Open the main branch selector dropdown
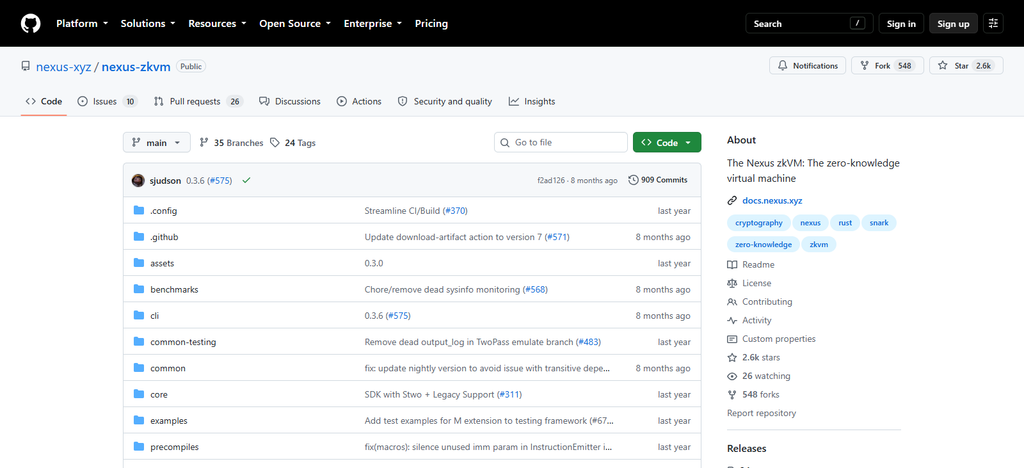1024x468 pixels. tap(157, 143)
